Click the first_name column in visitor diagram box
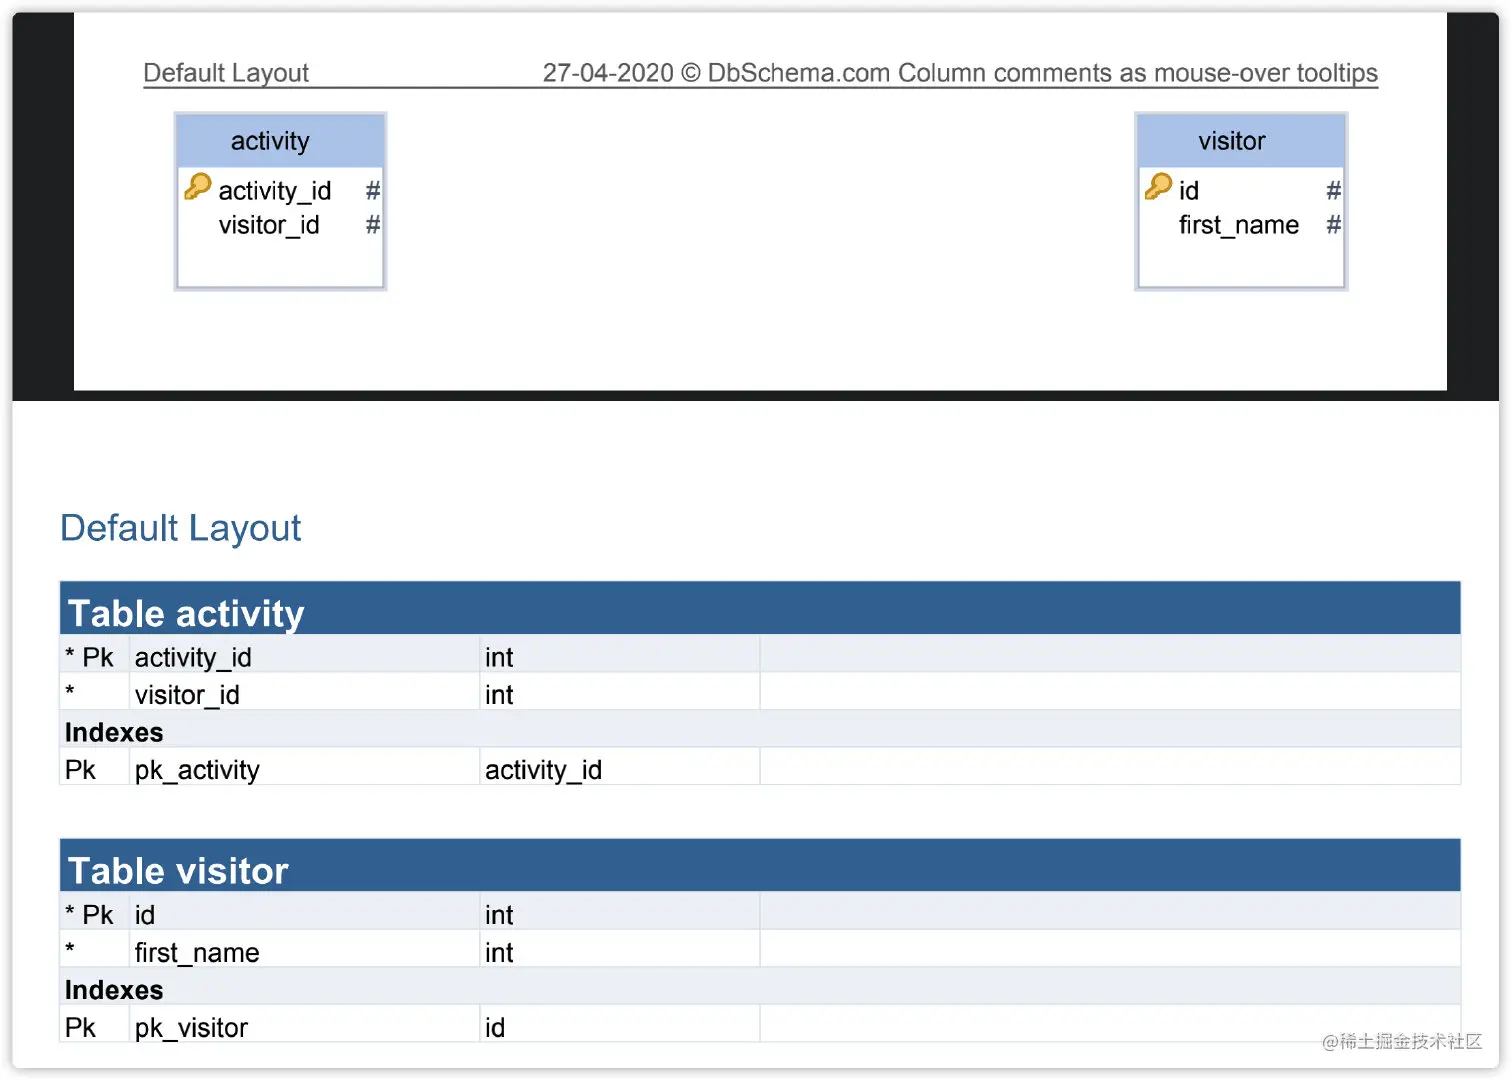Image resolution: width=1511 pixels, height=1080 pixels. (x=1239, y=225)
